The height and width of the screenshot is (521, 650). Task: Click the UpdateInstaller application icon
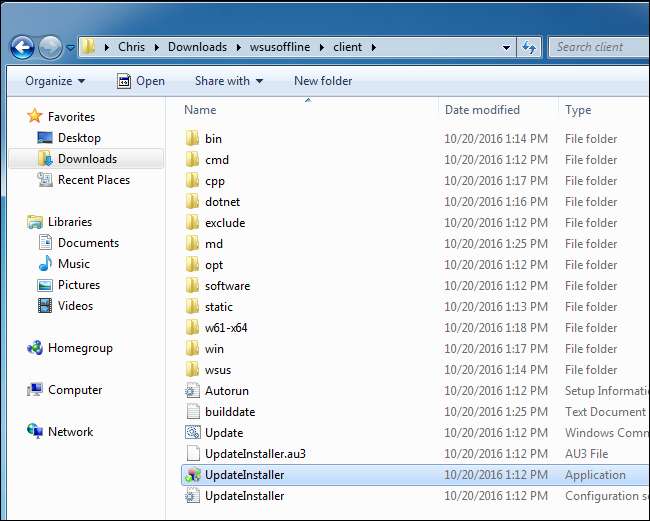click(x=193, y=475)
